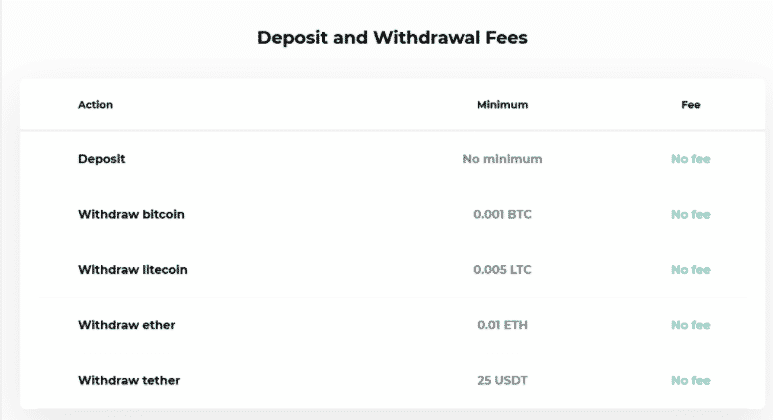Click the No minimum value for Deposit

tap(502, 159)
